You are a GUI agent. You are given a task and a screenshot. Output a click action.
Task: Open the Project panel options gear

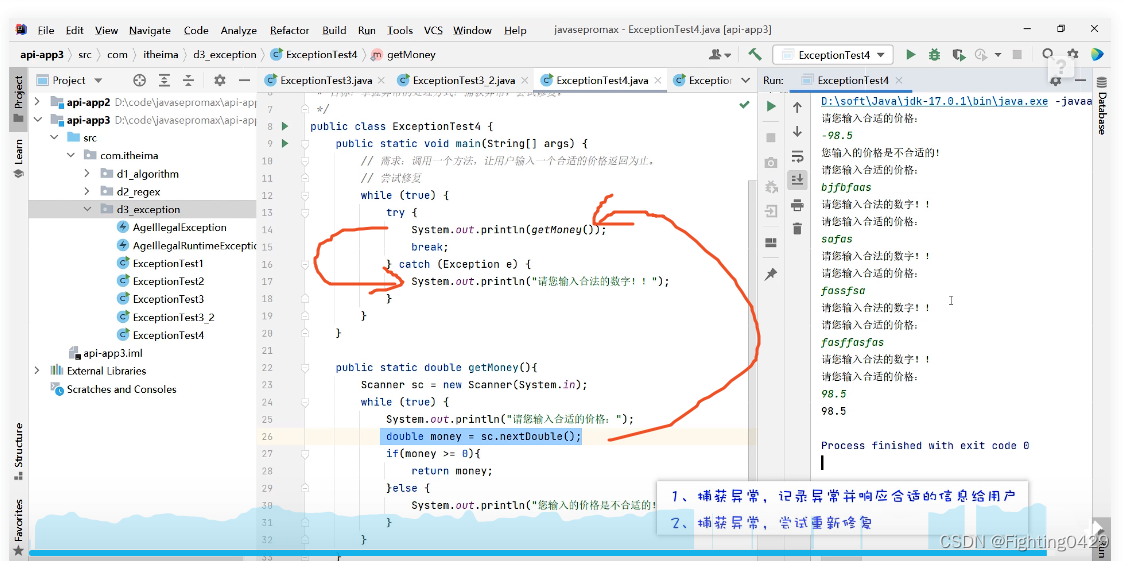pos(220,80)
